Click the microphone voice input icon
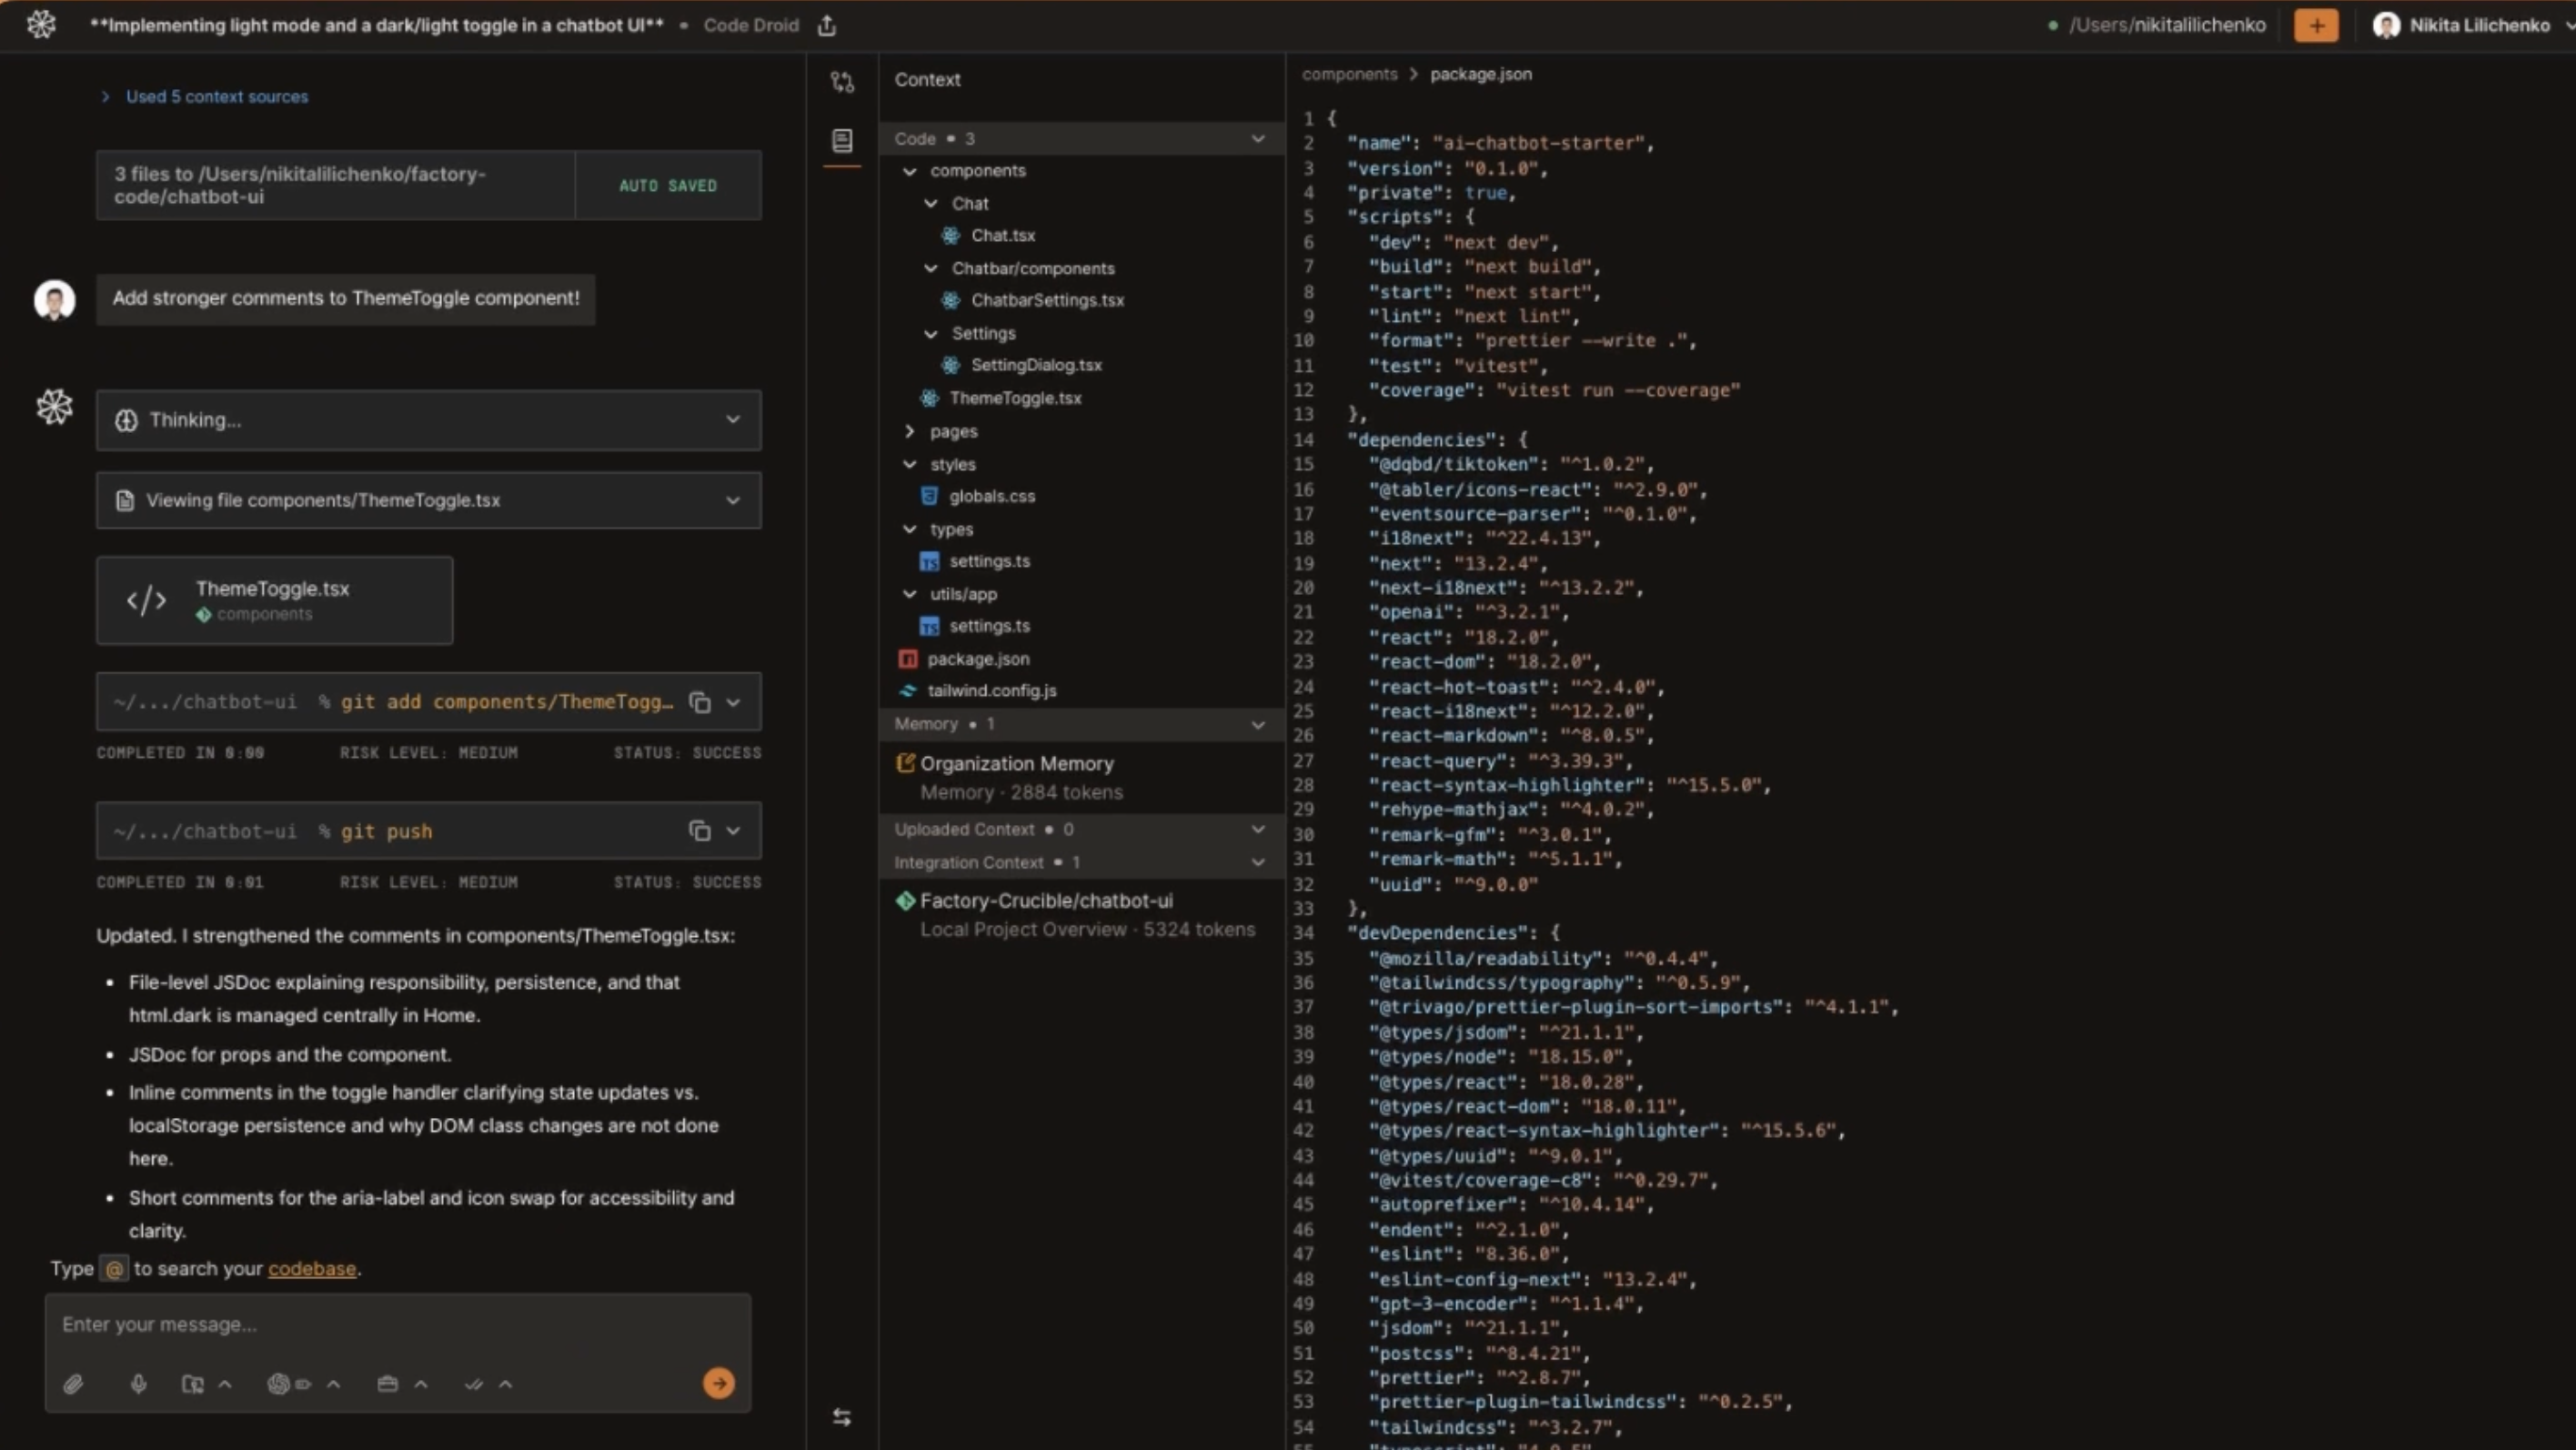Viewport: 2576px width, 1450px height. click(x=138, y=1384)
